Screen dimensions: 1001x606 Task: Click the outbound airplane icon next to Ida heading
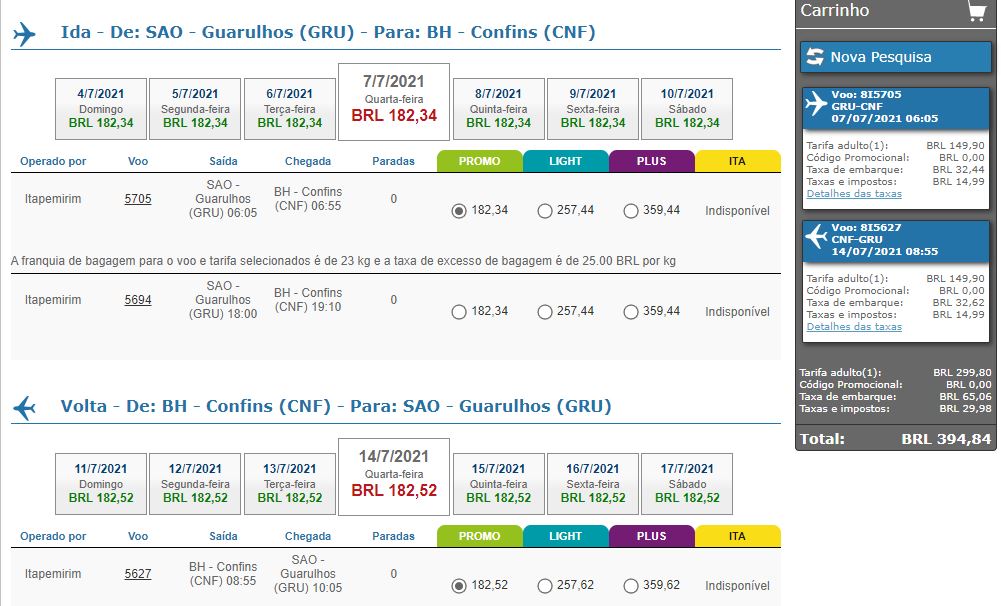point(24,34)
